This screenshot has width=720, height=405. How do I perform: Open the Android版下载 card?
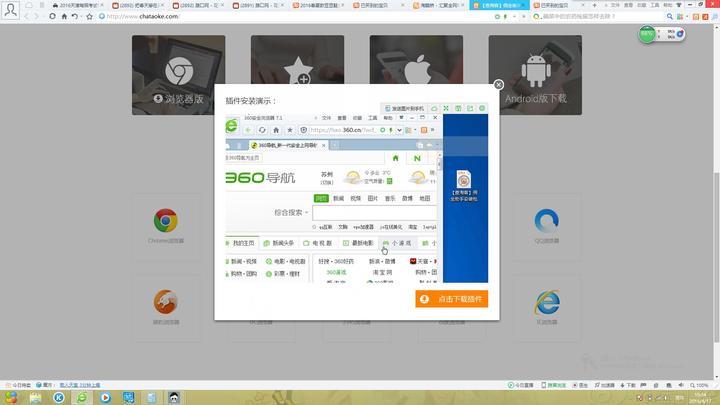tap(535, 75)
